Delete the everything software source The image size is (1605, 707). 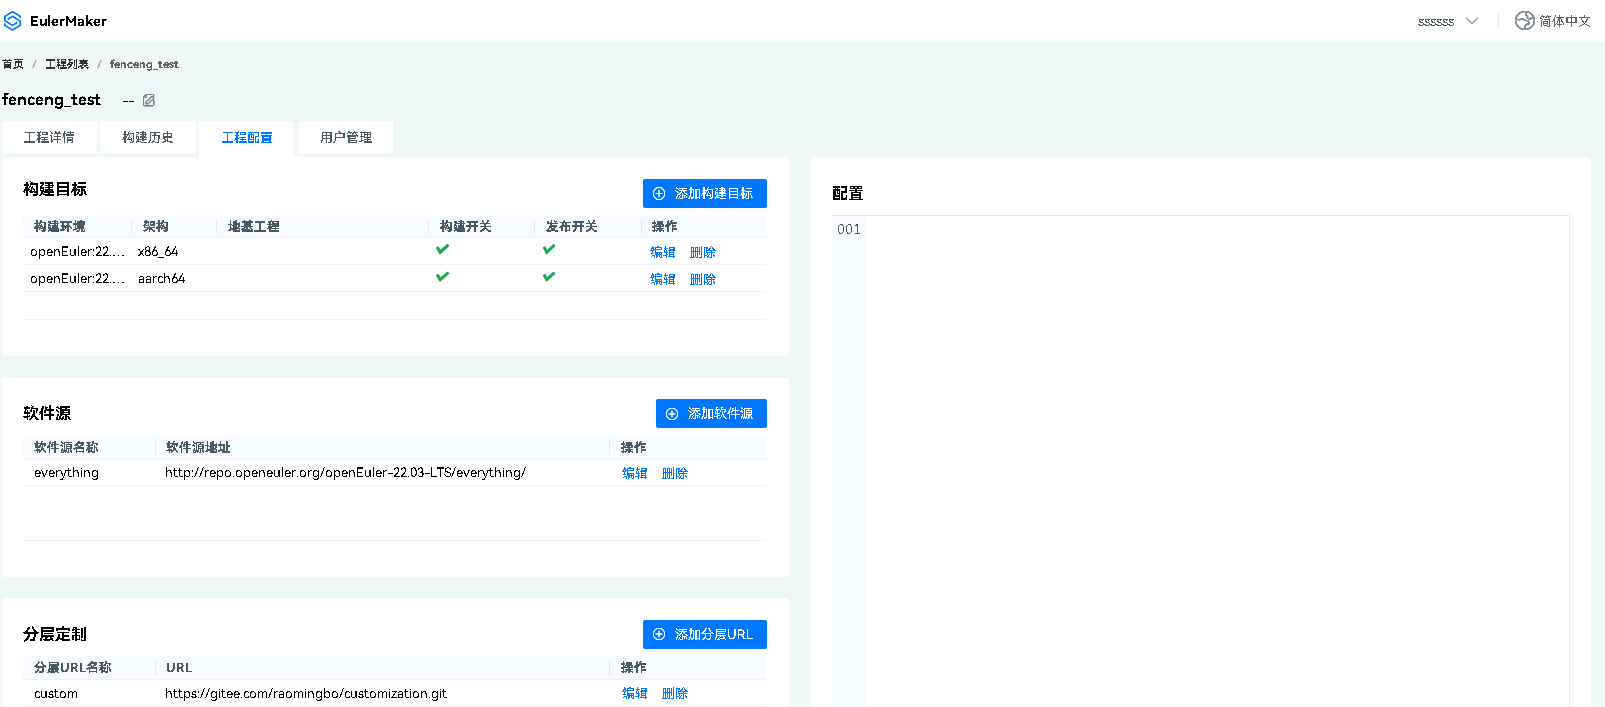tap(675, 474)
